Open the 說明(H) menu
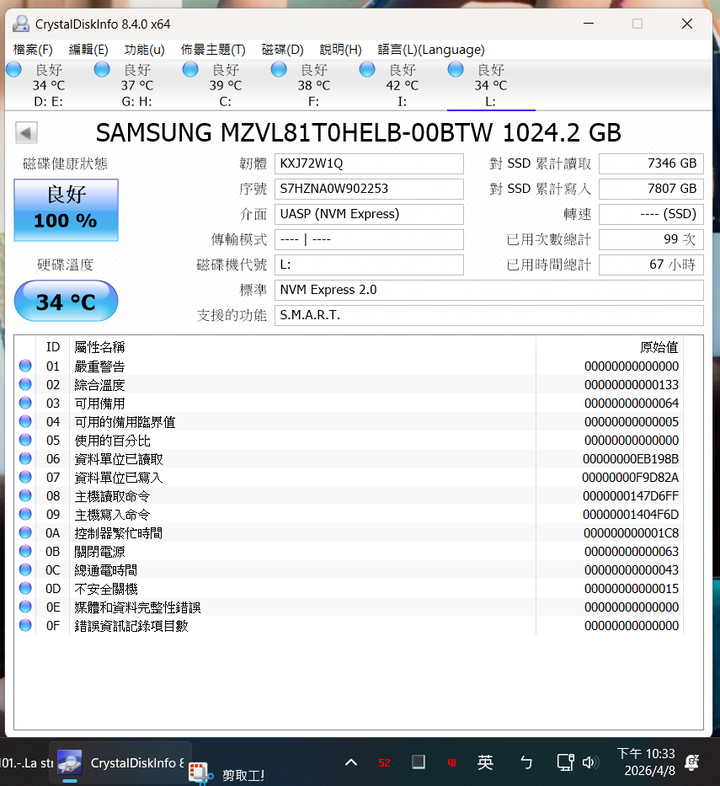The width and height of the screenshot is (720, 786). click(x=340, y=50)
